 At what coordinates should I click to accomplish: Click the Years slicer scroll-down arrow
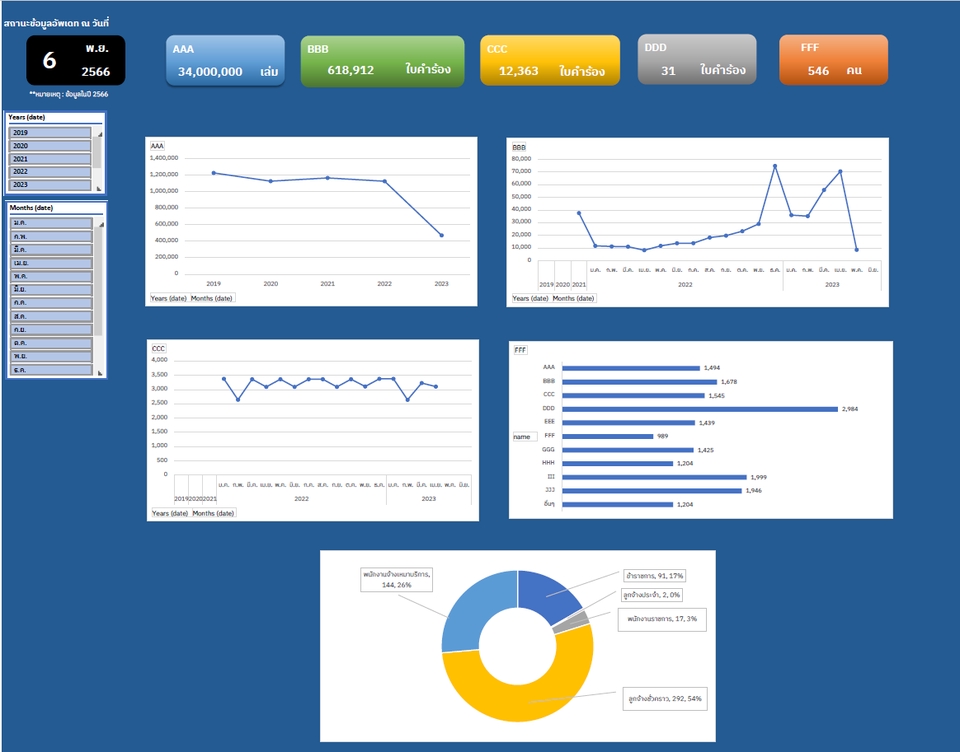[99, 189]
